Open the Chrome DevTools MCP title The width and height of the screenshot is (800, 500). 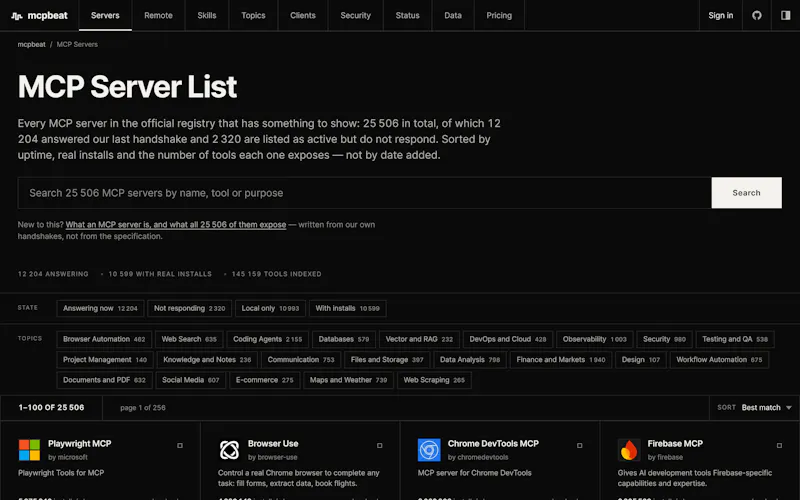coord(493,444)
